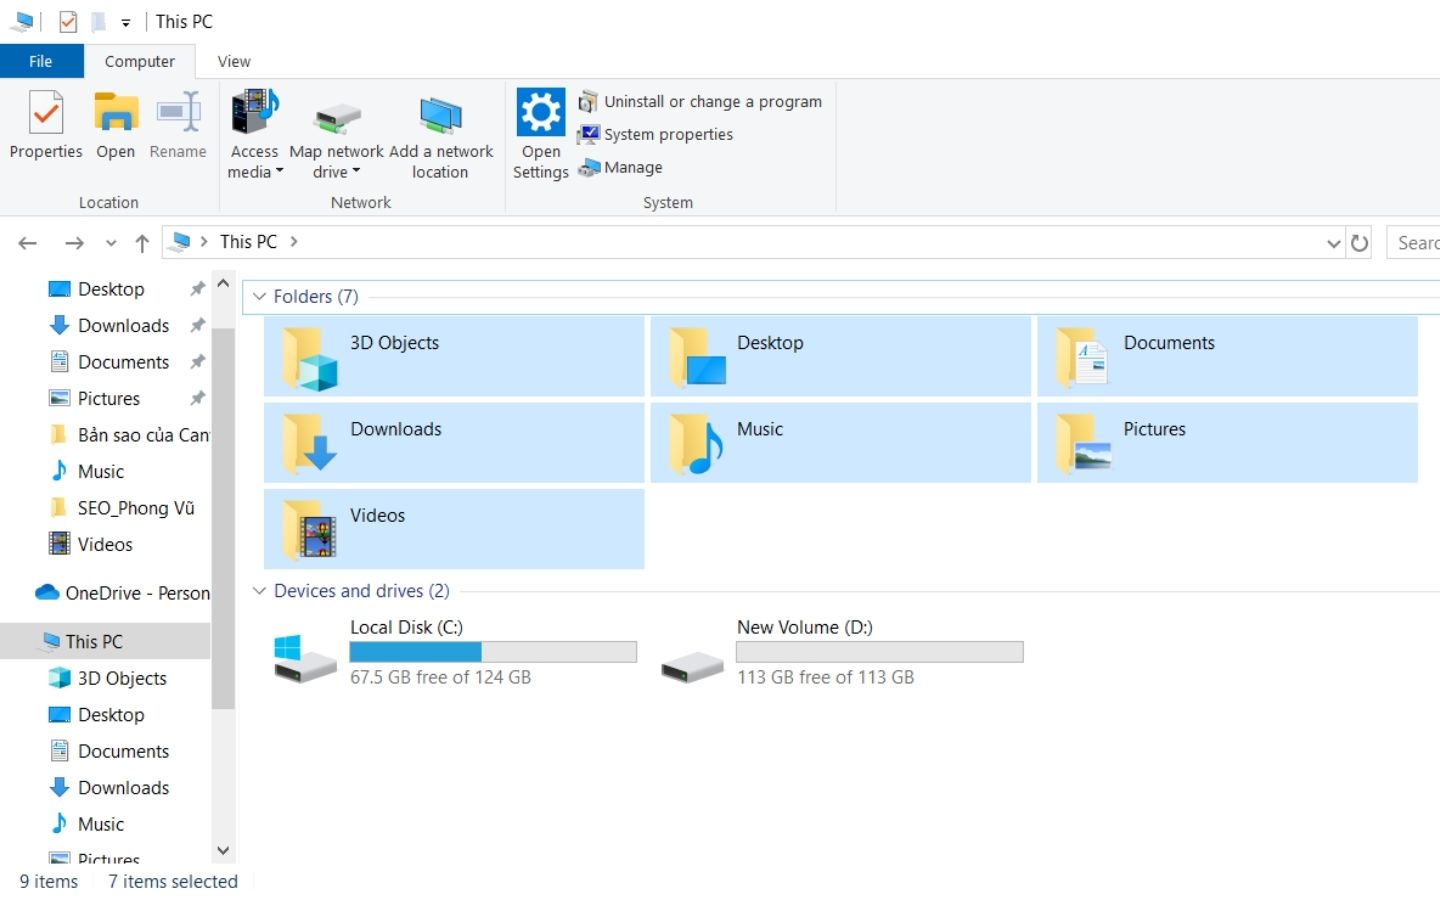
Task: Click the Local Disk capacity bar
Action: tap(492, 651)
